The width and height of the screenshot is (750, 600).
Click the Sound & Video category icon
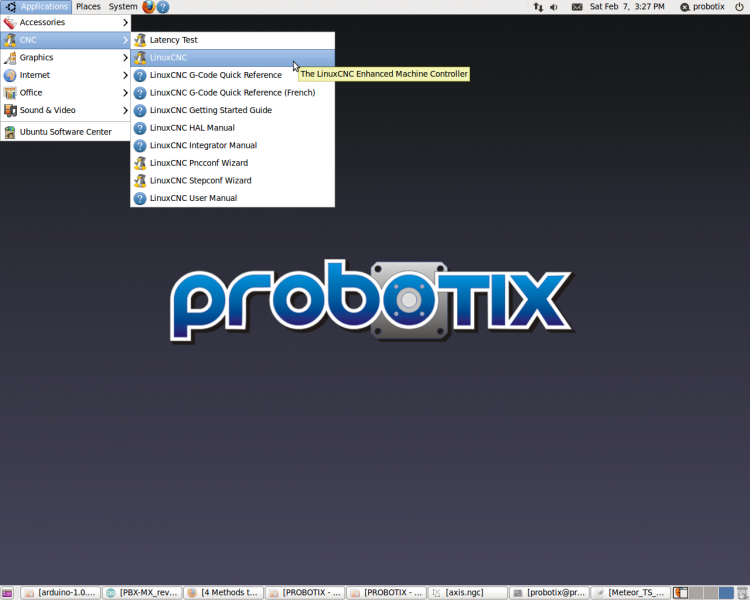[x=10, y=111]
